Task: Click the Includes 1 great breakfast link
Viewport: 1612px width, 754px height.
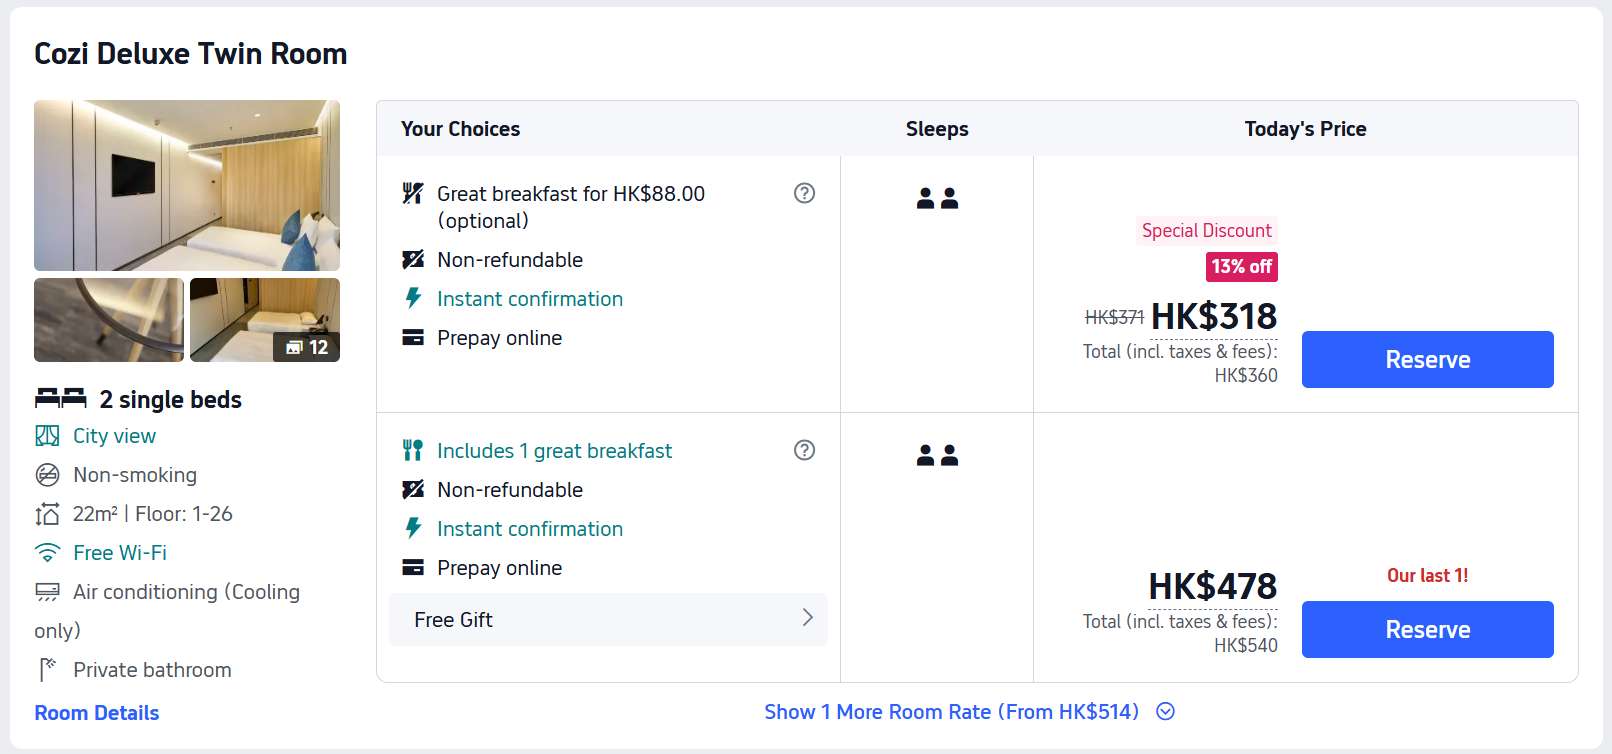Action: 554,451
